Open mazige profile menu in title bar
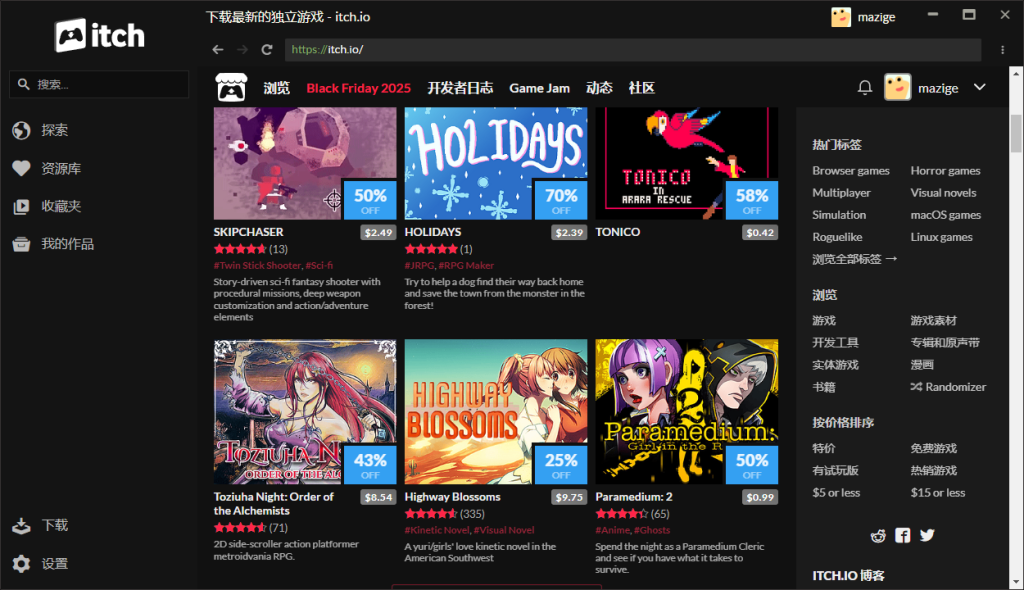The height and width of the screenshot is (590, 1024). [x=864, y=17]
